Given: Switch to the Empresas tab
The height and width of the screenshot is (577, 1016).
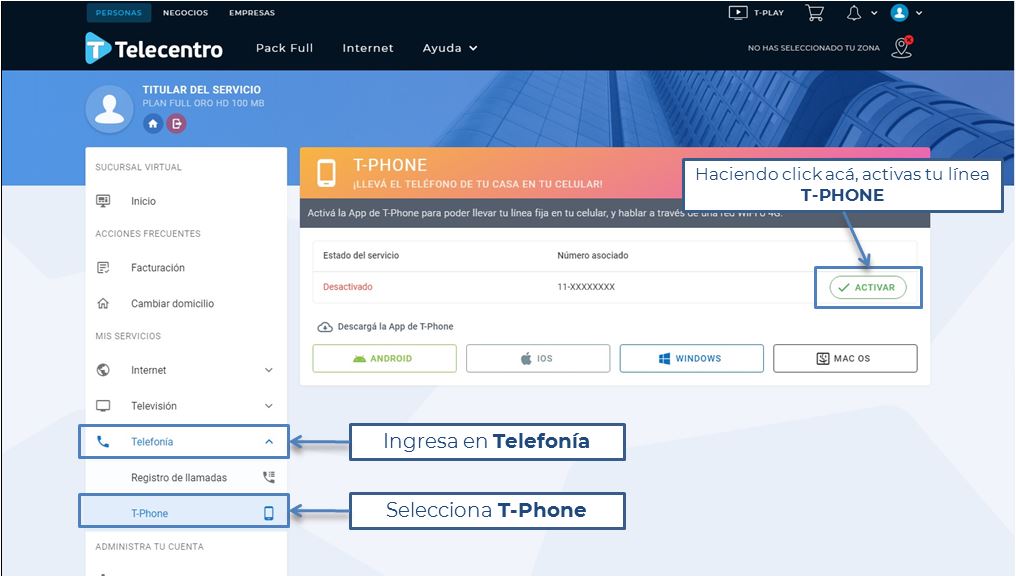Looking at the screenshot, I should coord(252,12).
